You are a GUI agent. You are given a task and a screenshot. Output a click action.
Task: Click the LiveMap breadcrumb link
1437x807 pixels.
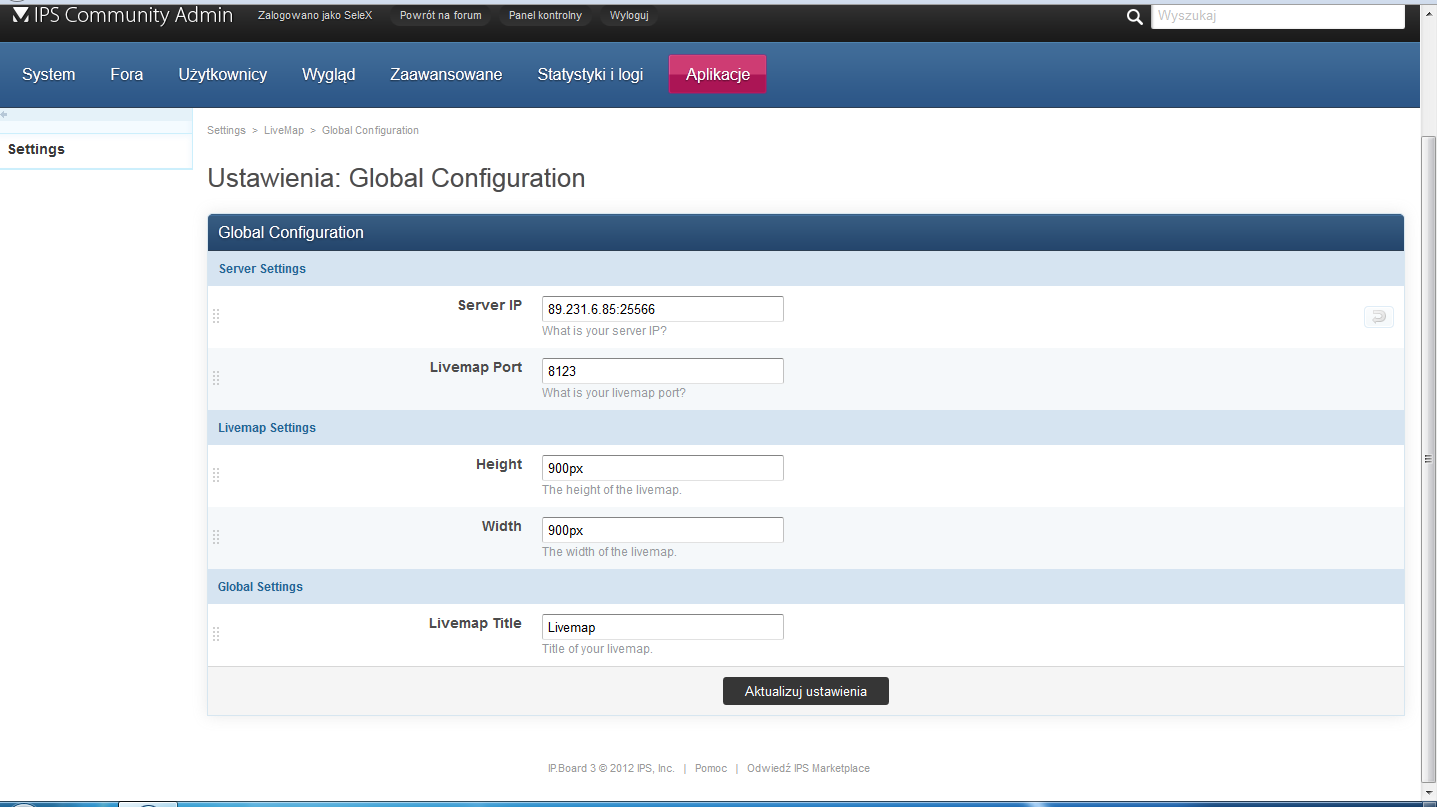point(284,131)
